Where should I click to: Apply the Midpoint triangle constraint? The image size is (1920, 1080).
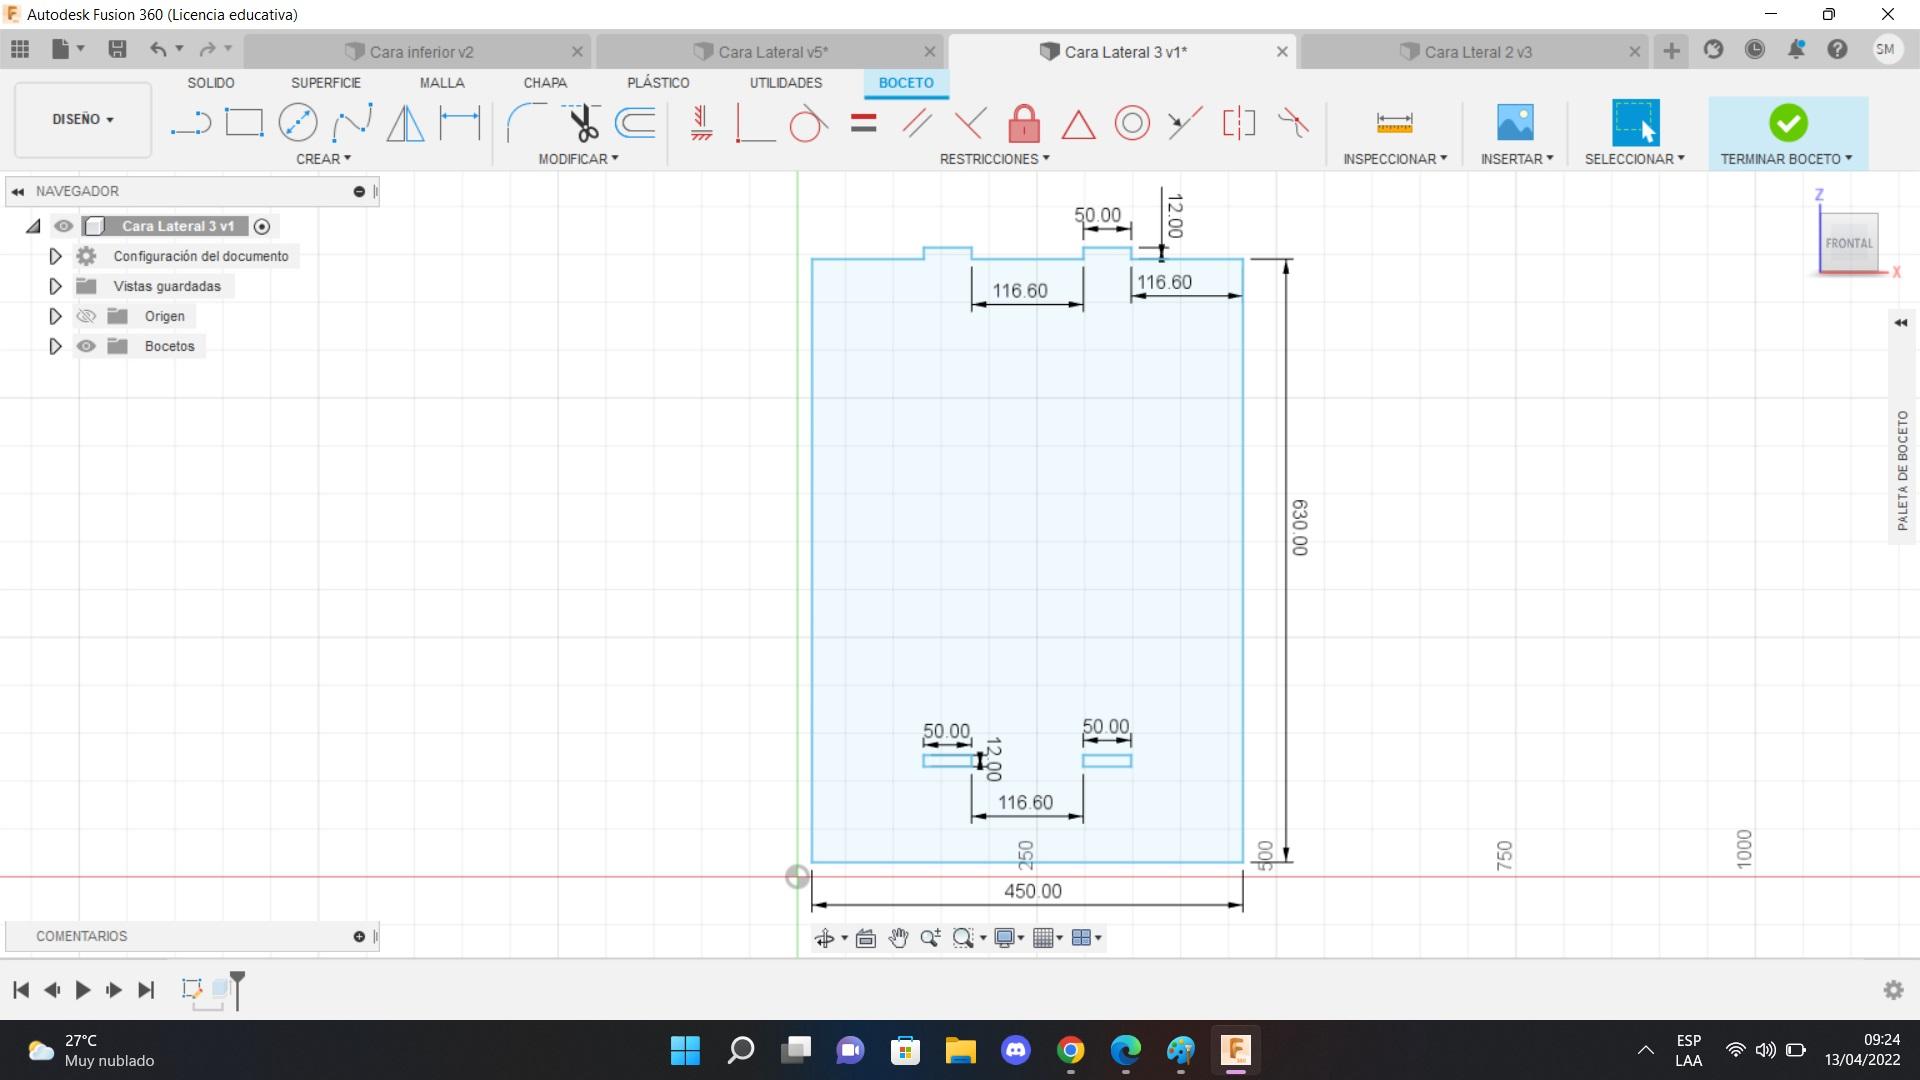pos(1078,125)
